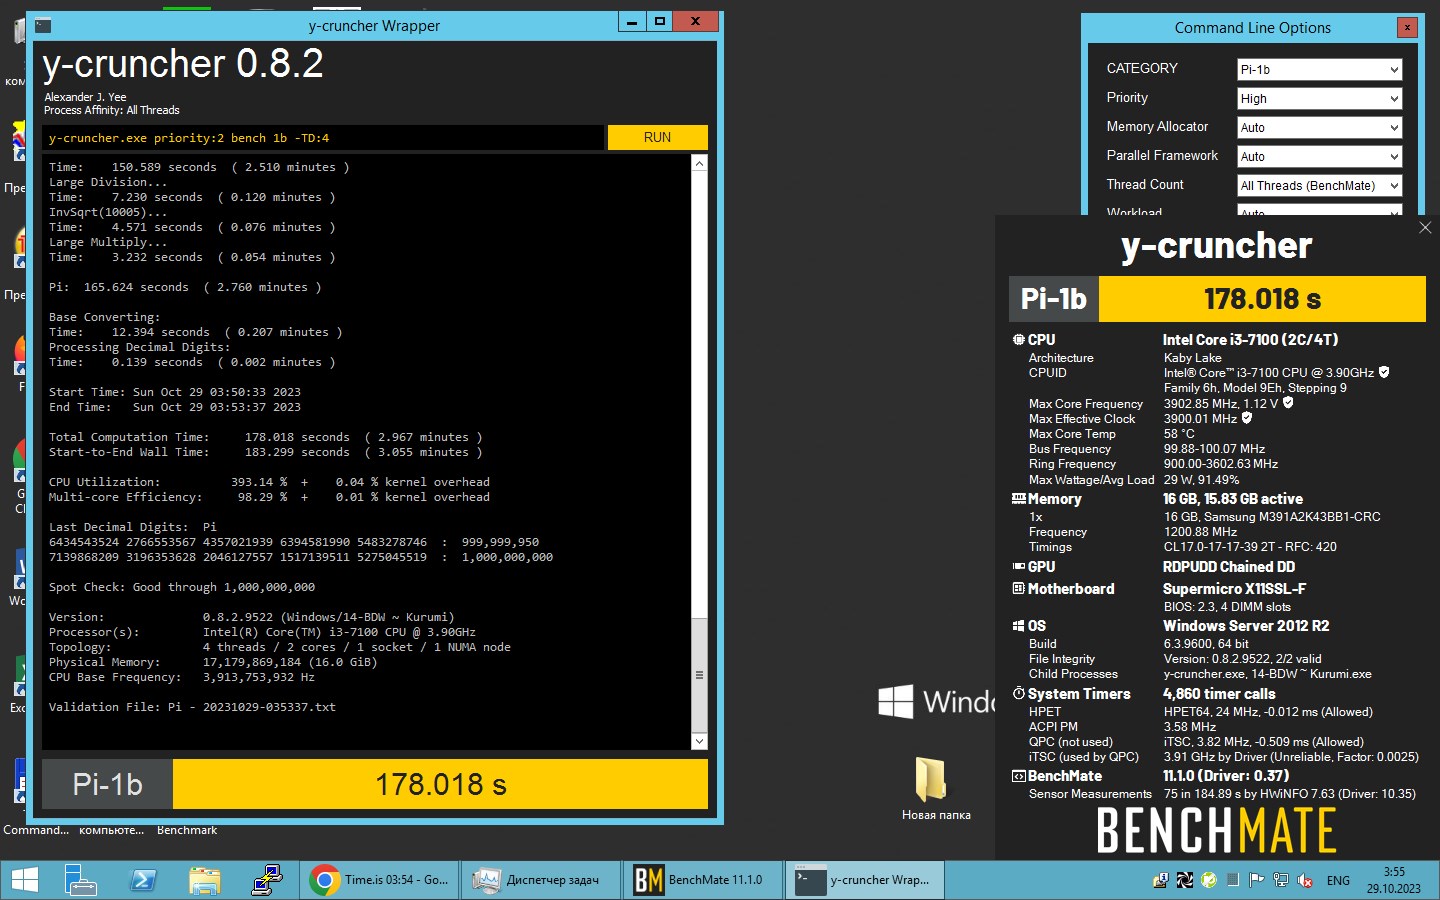Close the Command Line Options window

[1407, 27]
